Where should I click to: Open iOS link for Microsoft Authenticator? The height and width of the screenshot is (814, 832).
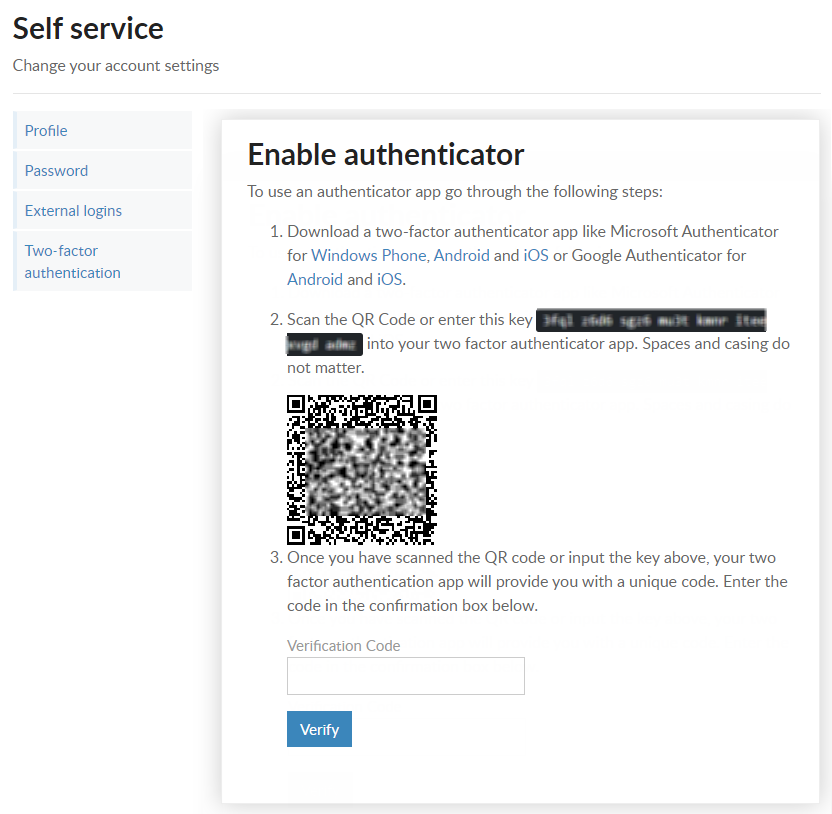click(536, 255)
